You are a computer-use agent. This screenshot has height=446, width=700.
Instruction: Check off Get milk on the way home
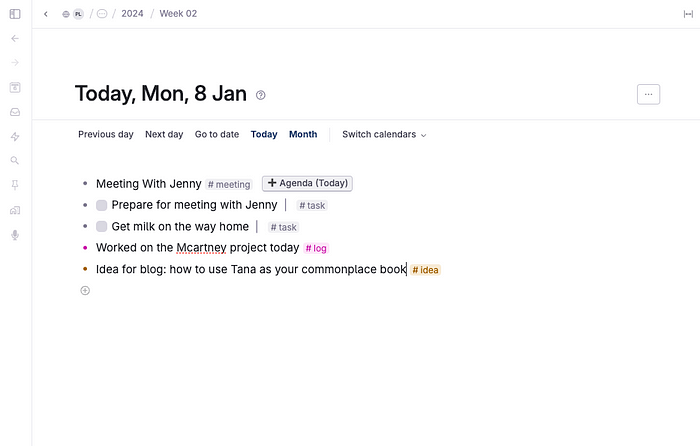(x=102, y=227)
